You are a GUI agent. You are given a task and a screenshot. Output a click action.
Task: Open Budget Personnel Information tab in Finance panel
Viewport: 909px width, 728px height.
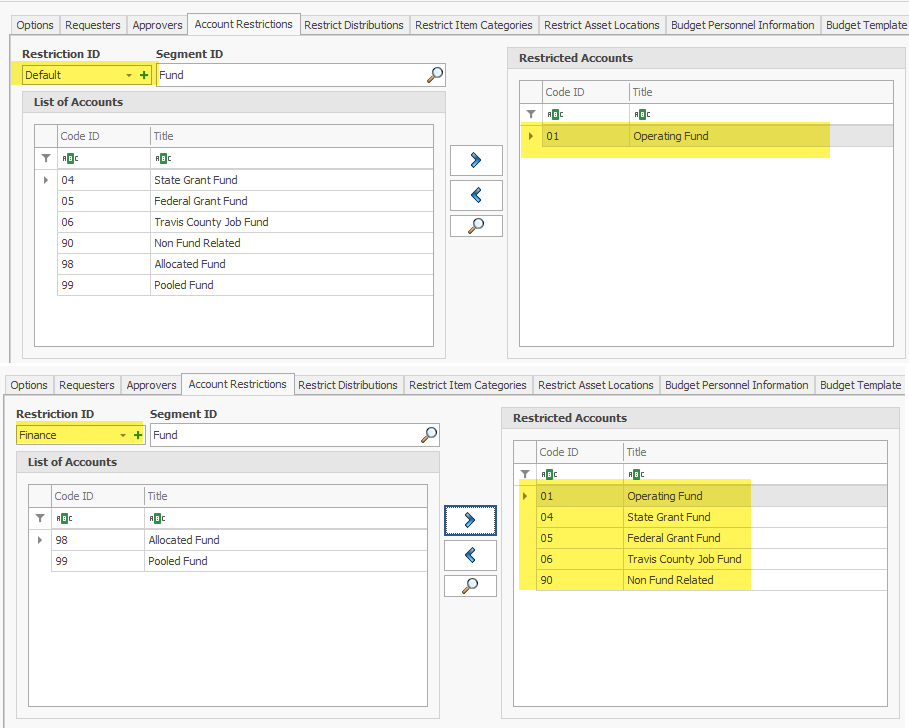(736, 385)
